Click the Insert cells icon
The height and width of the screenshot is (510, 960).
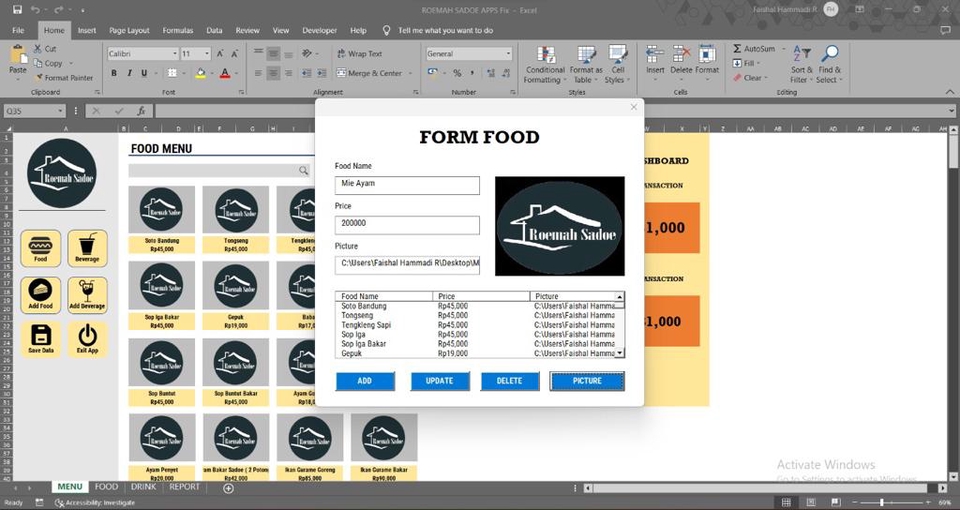[x=654, y=54]
